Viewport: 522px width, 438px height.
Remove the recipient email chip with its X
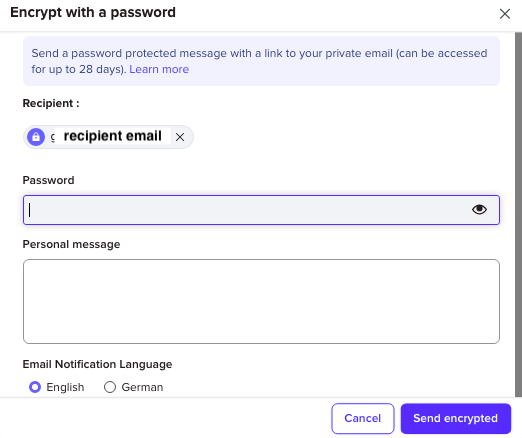pyautogui.click(x=180, y=137)
